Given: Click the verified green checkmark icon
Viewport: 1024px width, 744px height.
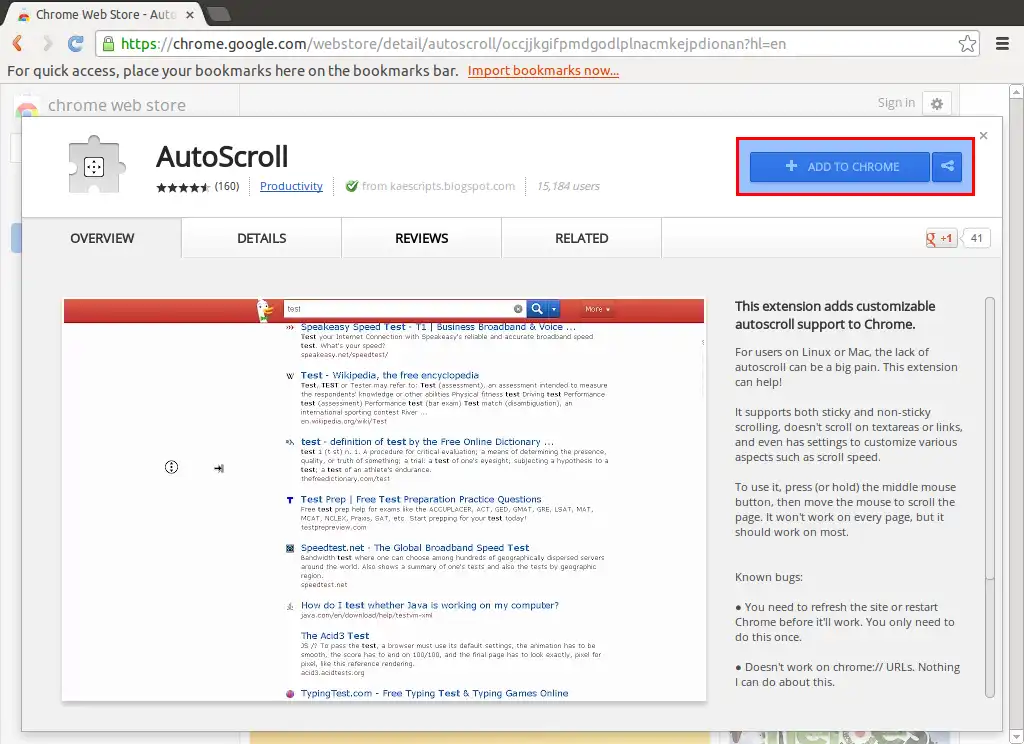Looking at the screenshot, I should [351, 186].
